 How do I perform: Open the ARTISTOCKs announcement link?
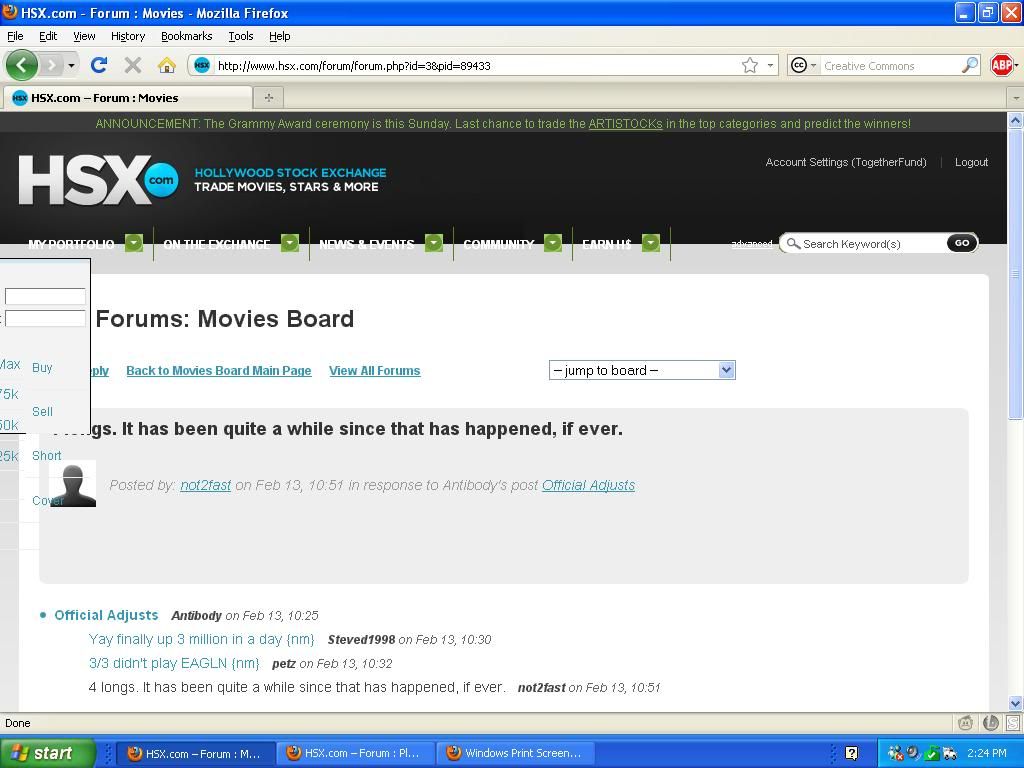(625, 124)
